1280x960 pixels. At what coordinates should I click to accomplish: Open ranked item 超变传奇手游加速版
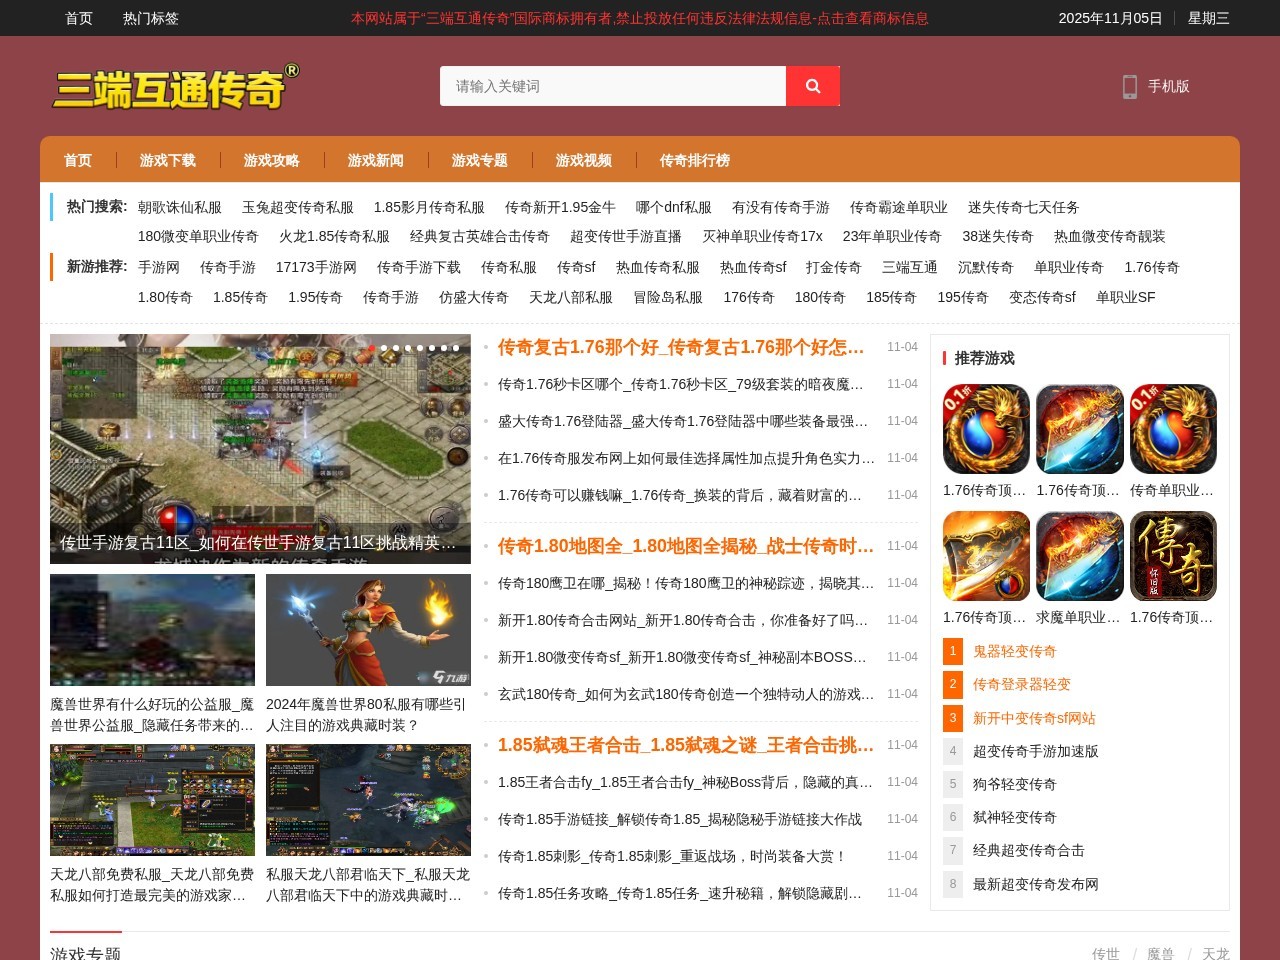(x=1035, y=751)
